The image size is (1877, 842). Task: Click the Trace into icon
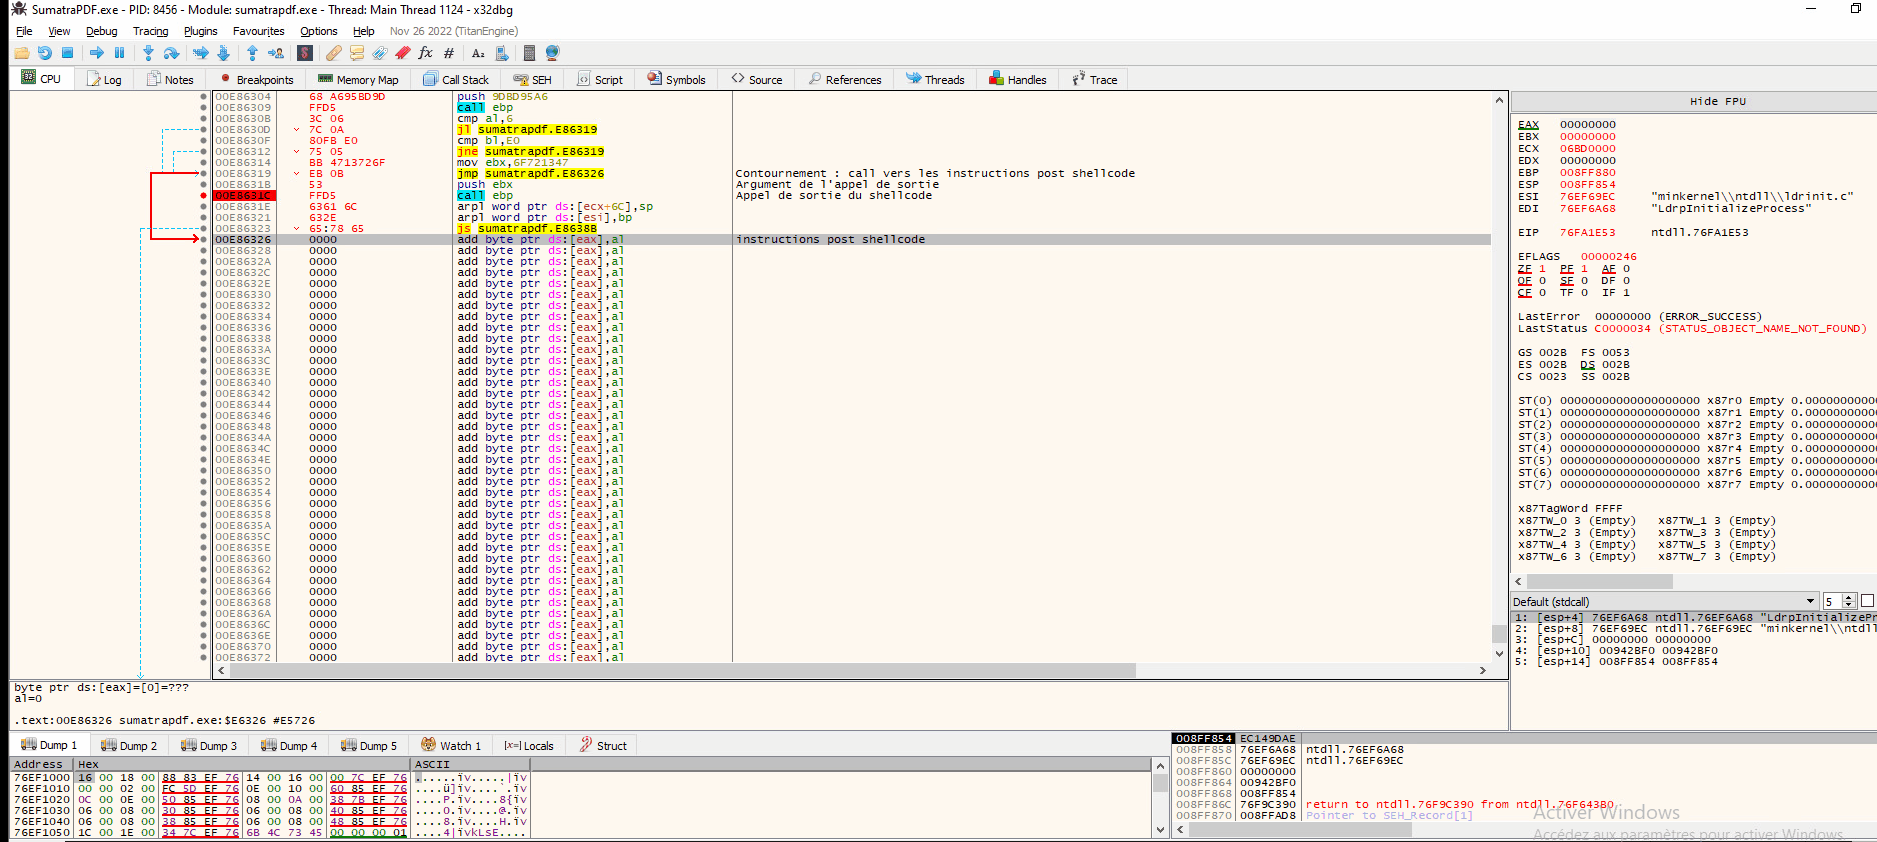(201, 53)
